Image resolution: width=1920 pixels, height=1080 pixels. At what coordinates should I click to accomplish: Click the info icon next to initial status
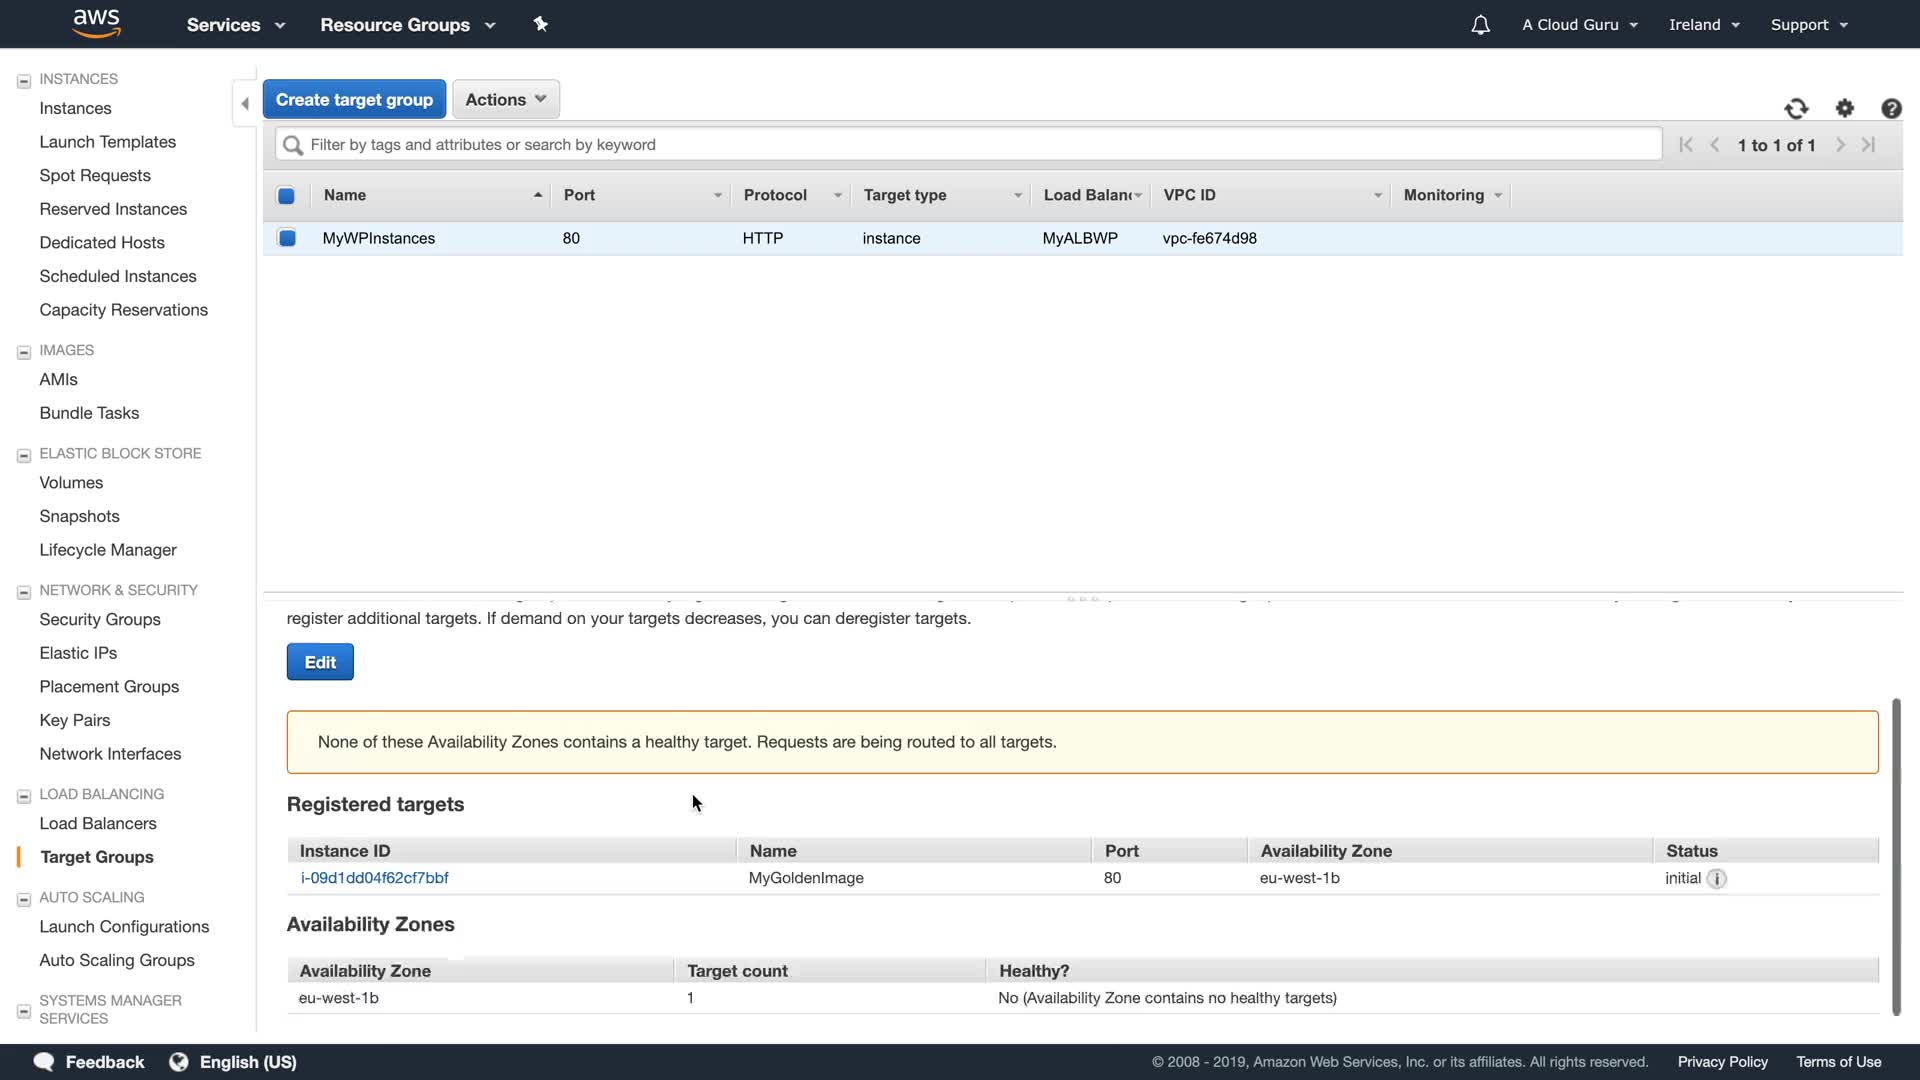pos(1716,878)
